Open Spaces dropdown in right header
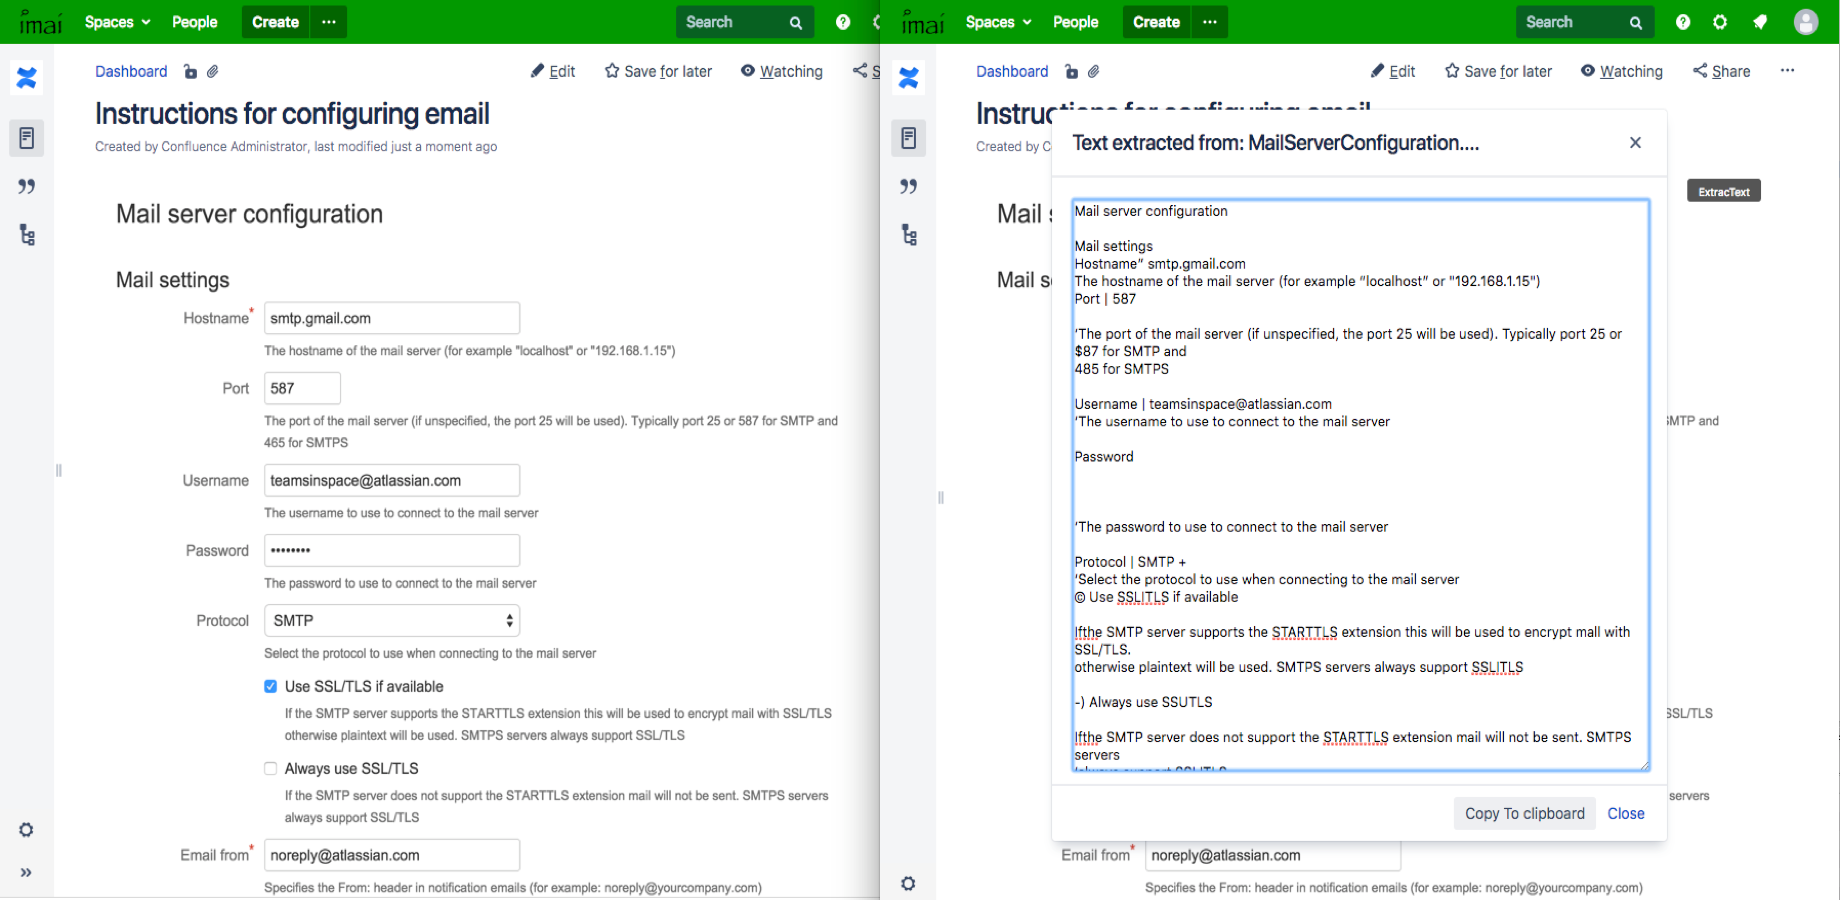Screen dimensions: 1840x900 998,22
